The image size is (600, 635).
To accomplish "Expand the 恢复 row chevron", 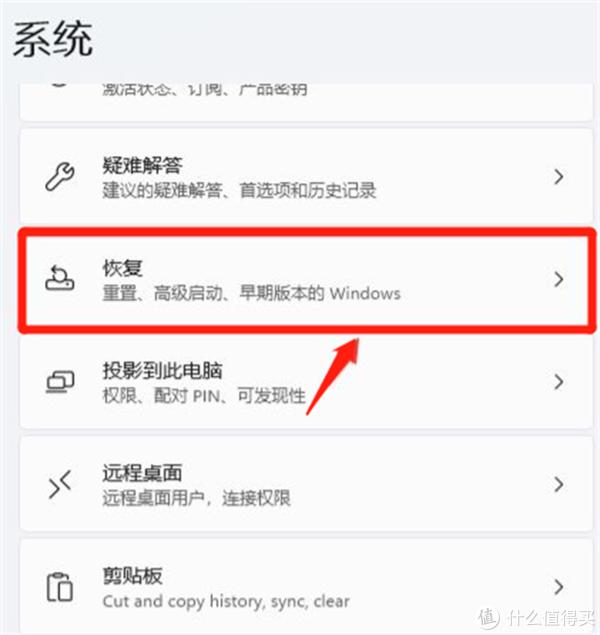I will coord(559,279).
